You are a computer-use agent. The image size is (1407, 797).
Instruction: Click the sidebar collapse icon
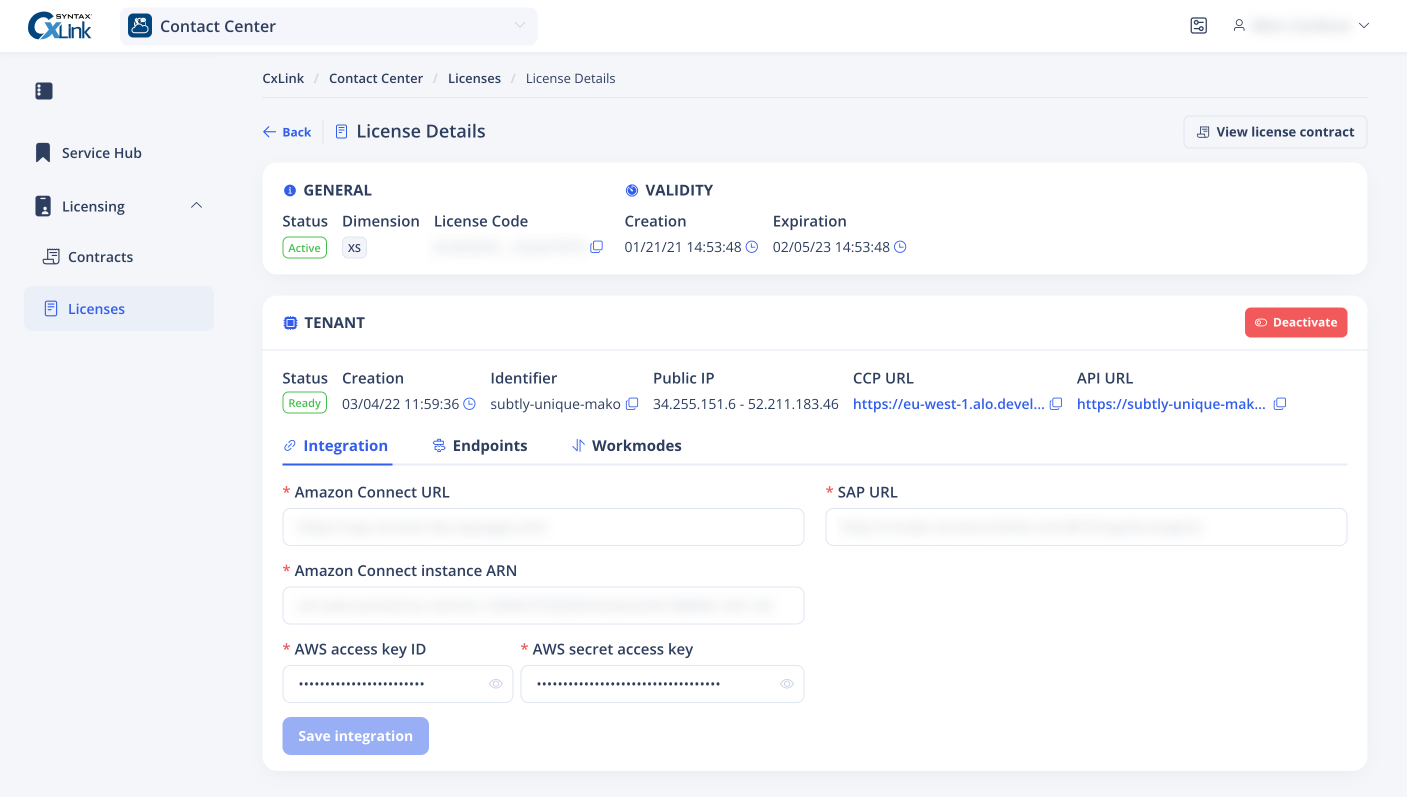tap(43, 91)
